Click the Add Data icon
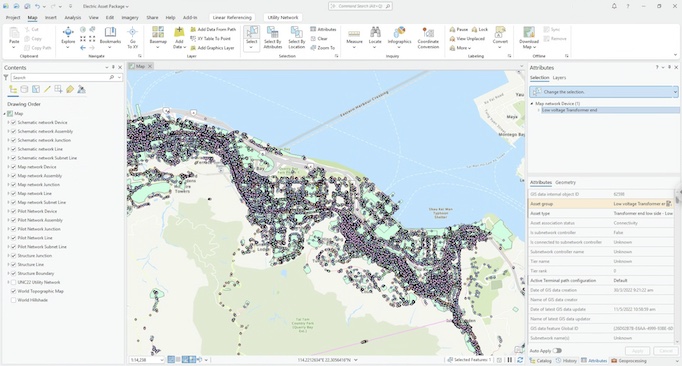Viewport: 682px width, 366px height. [x=179, y=32]
